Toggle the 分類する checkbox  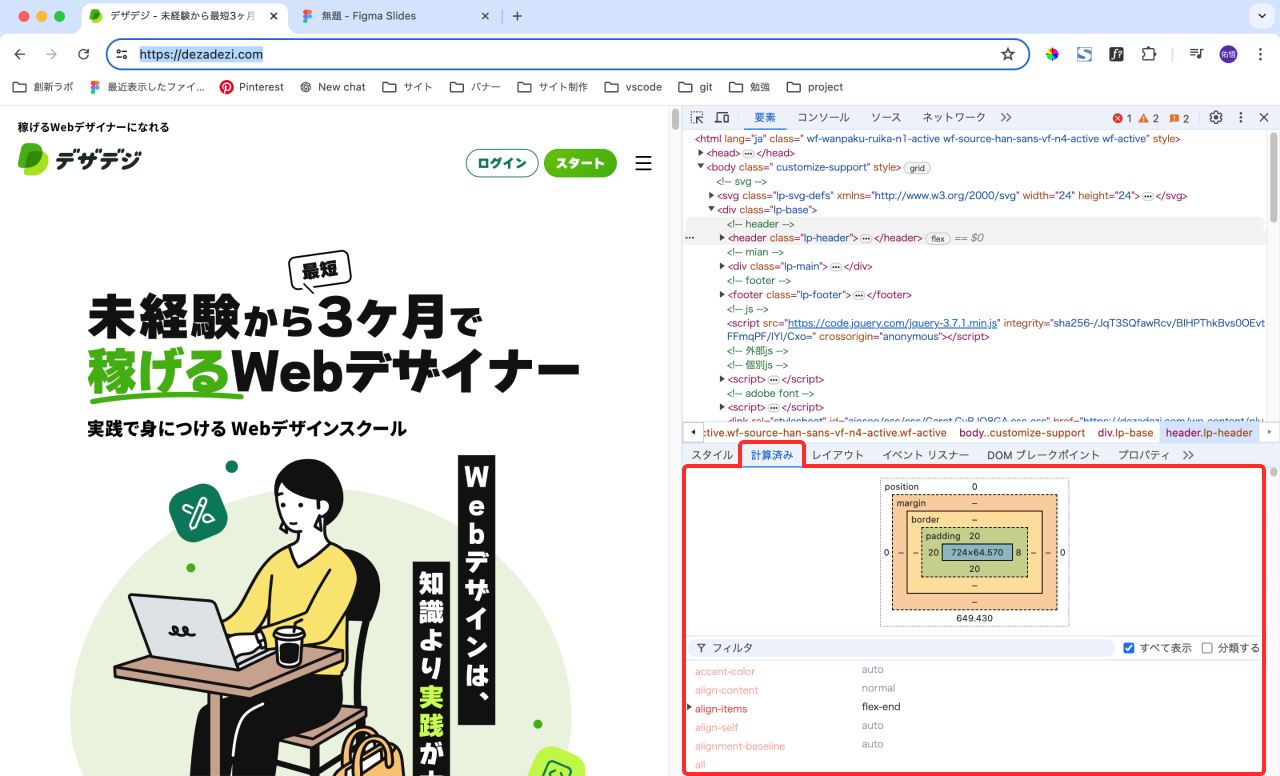(x=1207, y=648)
